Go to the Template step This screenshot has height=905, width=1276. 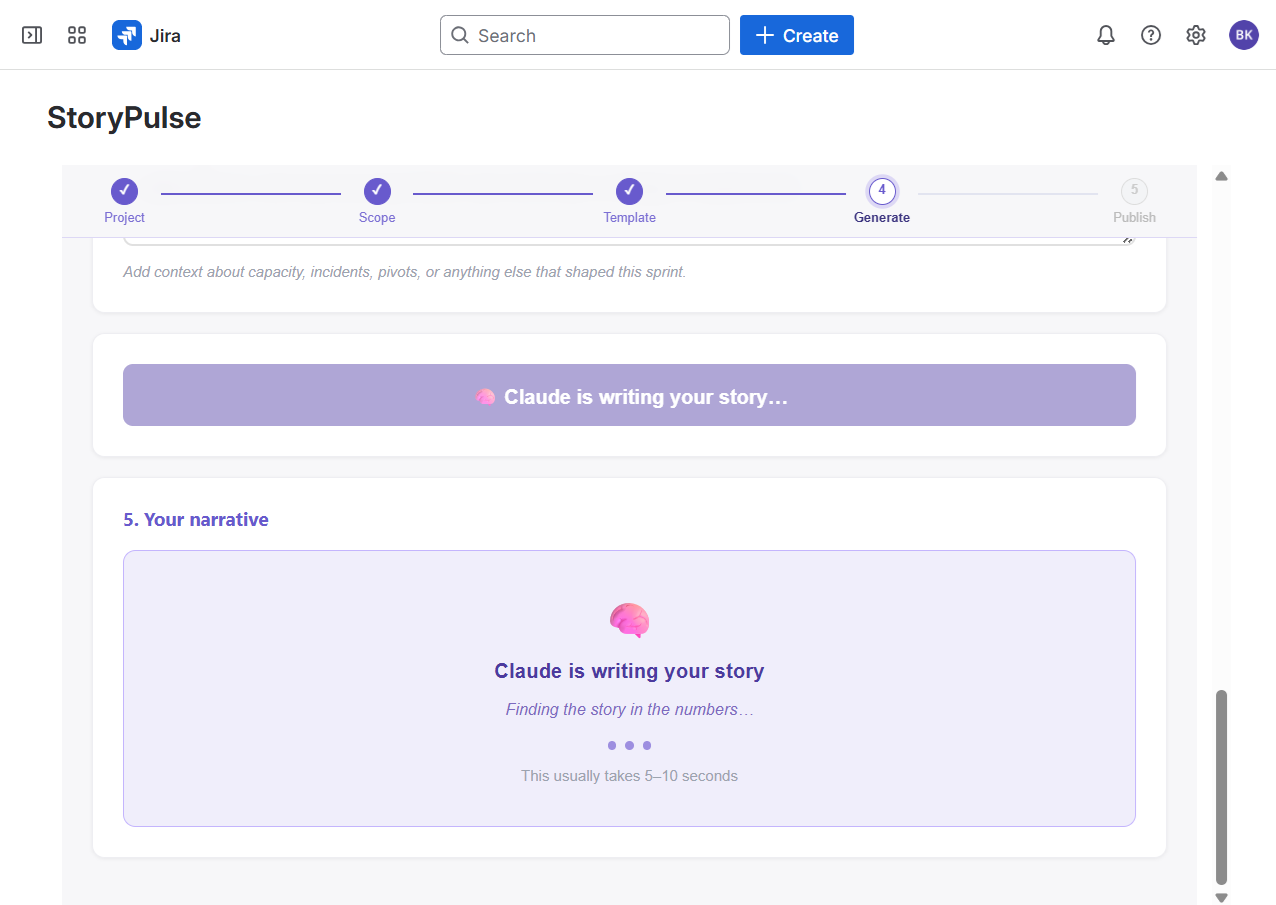point(629,200)
